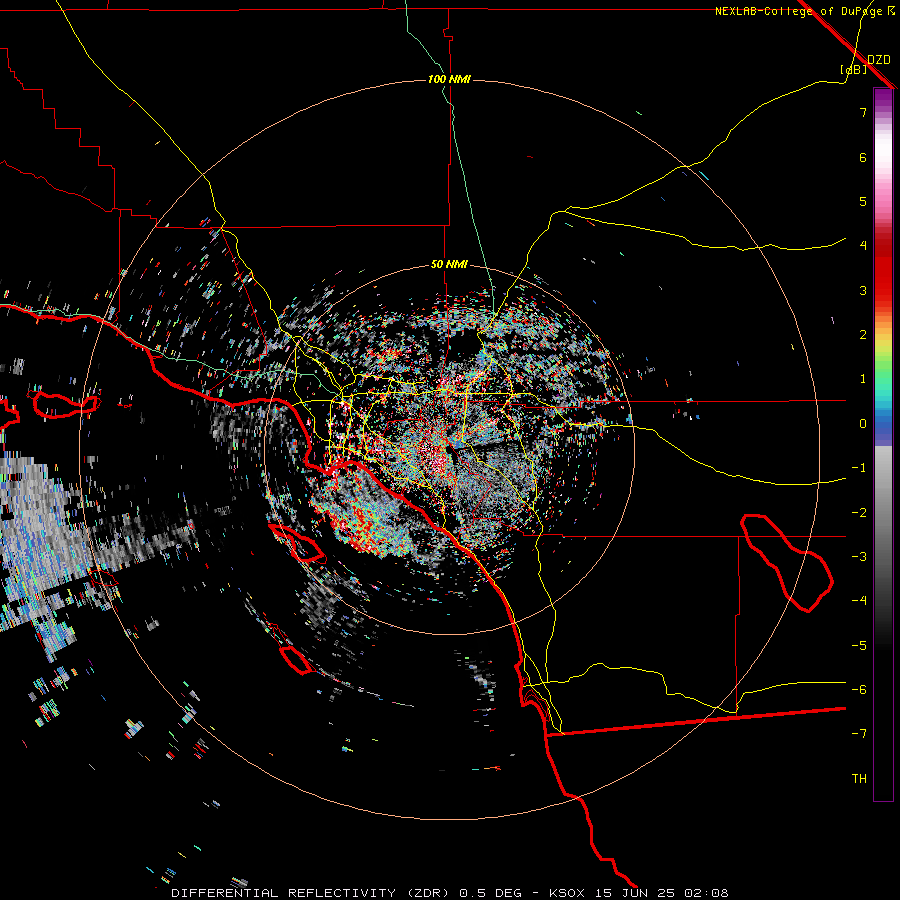Click the [dB] units label

(853, 70)
